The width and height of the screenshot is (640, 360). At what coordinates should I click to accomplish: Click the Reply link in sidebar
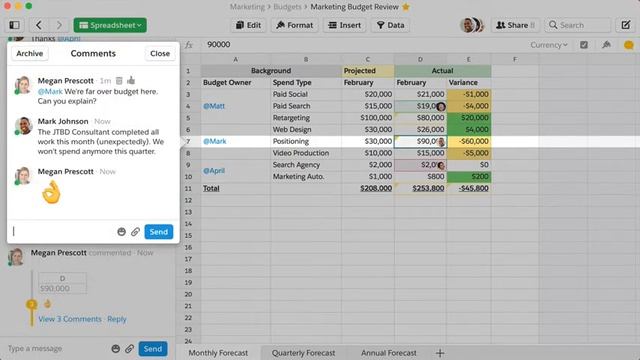click(117, 319)
